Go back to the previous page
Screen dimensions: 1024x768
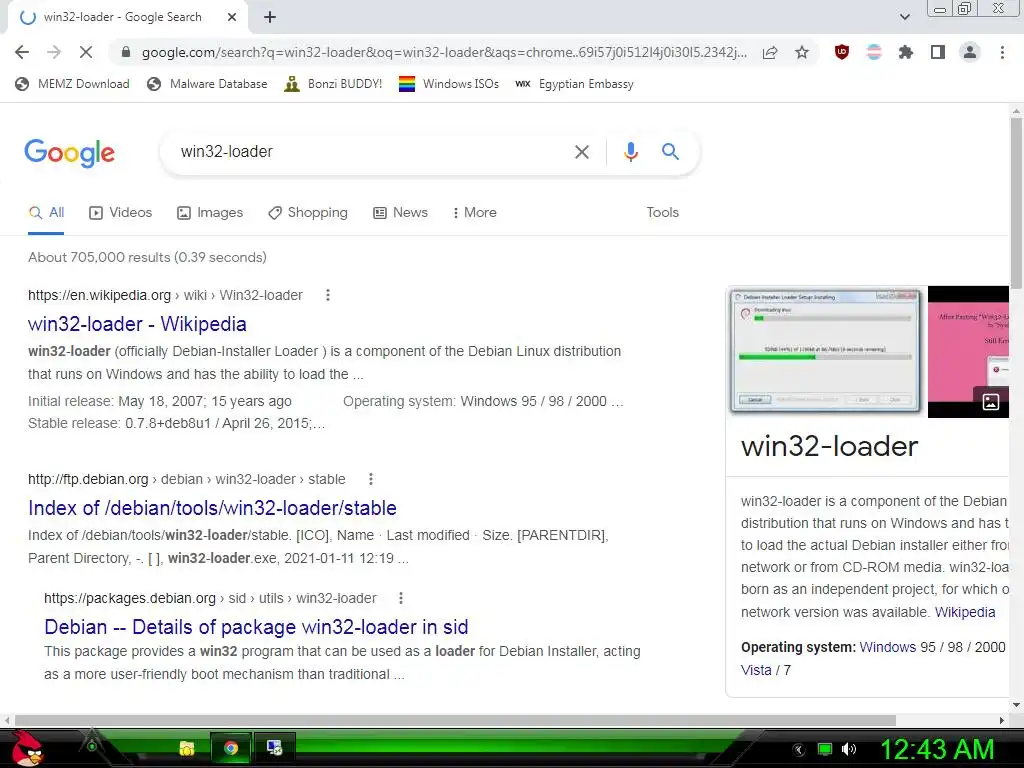22,52
